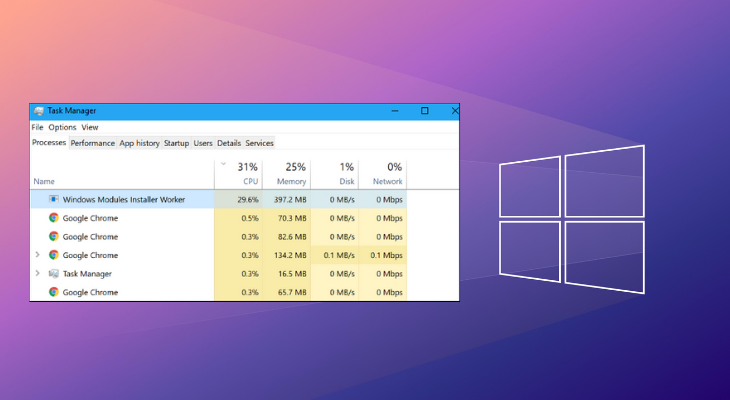Open the Users tab

coord(203,143)
